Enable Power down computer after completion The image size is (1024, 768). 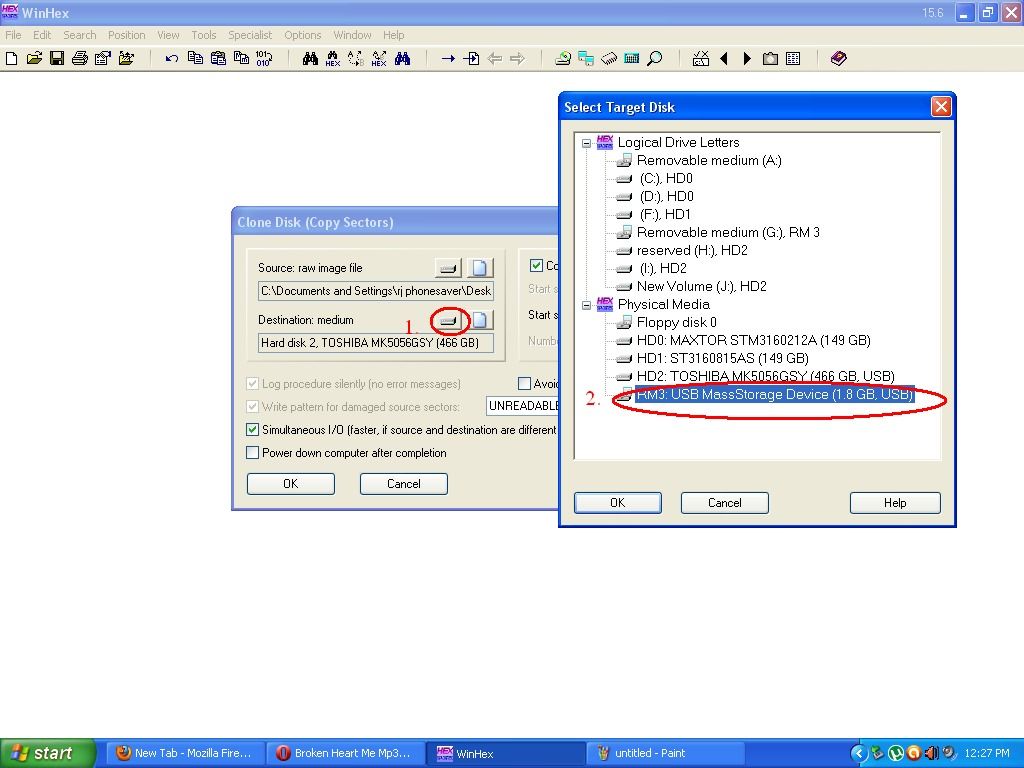253,453
